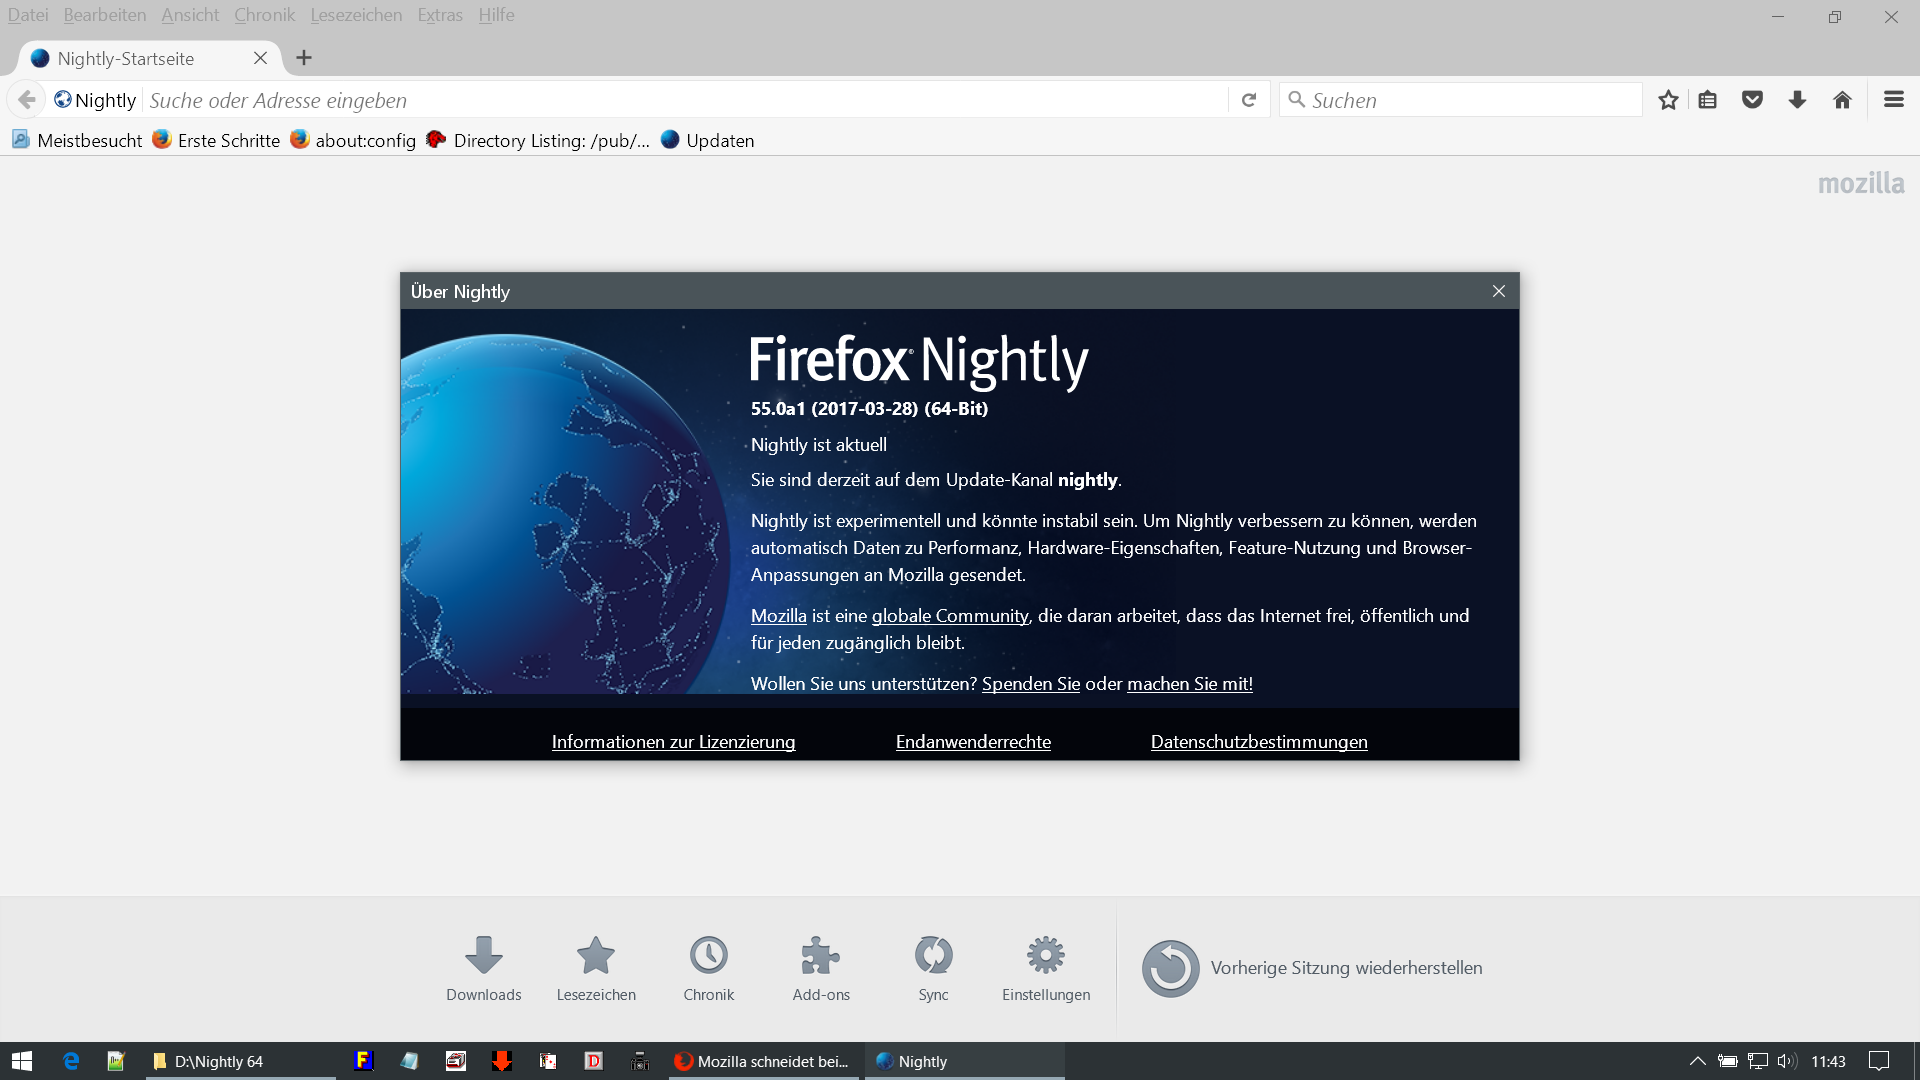Click the reload page button
The image size is (1920, 1080).
pos(1249,100)
